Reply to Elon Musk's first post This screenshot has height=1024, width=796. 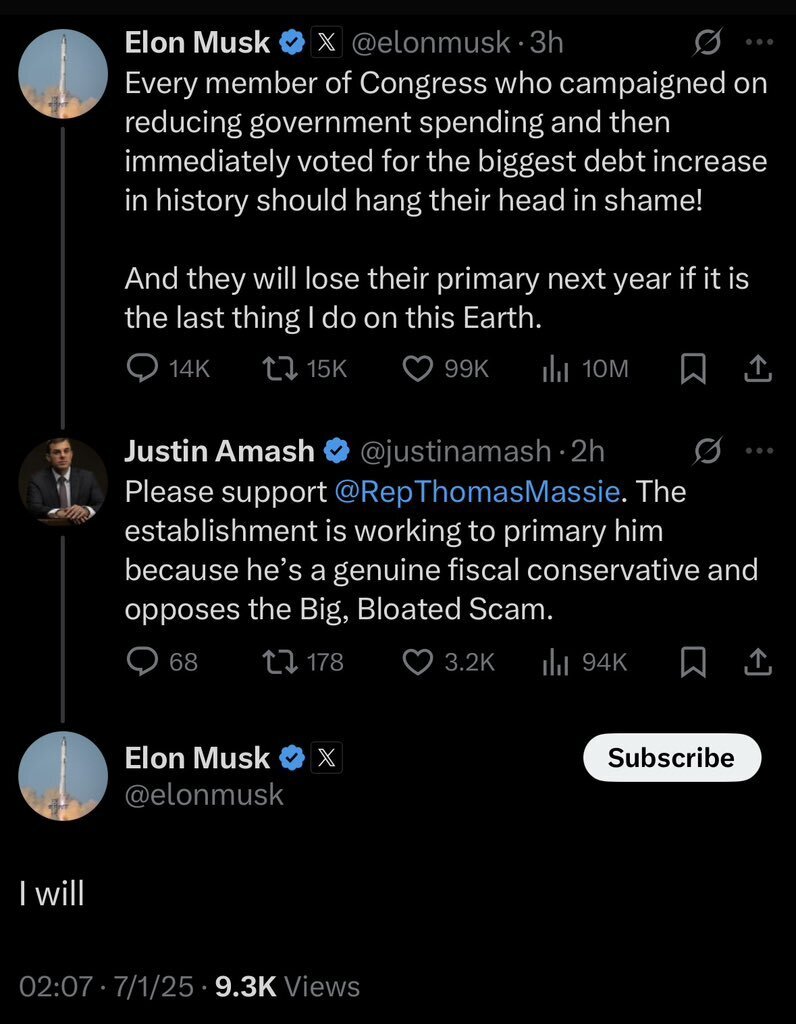pyautogui.click(x=142, y=369)
